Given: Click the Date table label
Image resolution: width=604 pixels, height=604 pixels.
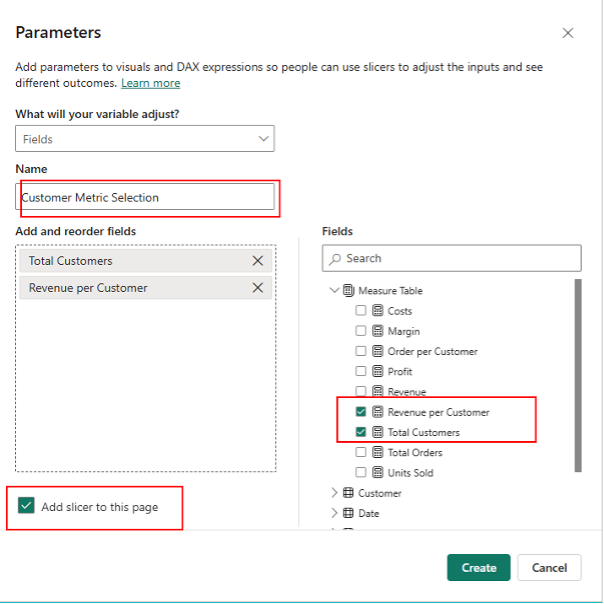Looking at the screenshot, I should (x=369, y=513).
